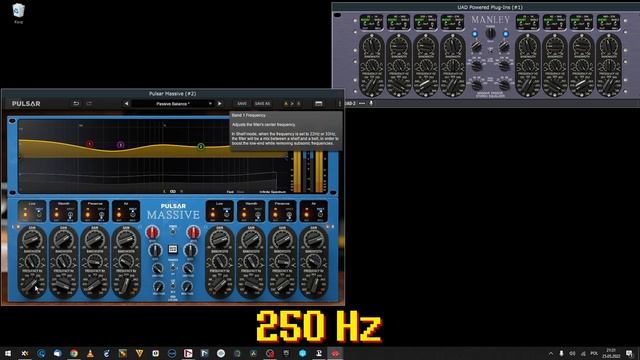Click the redo arrow in Pulsar toolbar
Viewport: 640px width, 360px height.
click(x=89, y=104)
